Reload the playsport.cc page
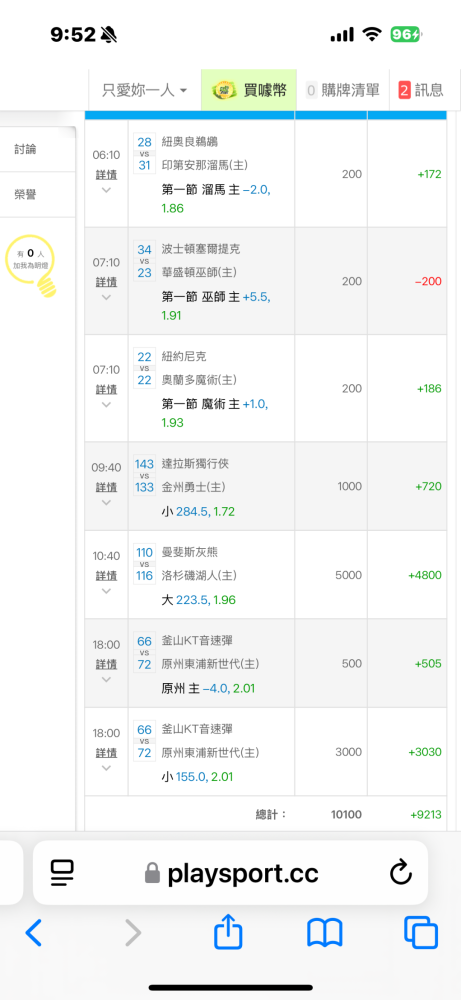The height and width of the screenshot is (1000, 461). pyautogui.click(x=400, y=873)
